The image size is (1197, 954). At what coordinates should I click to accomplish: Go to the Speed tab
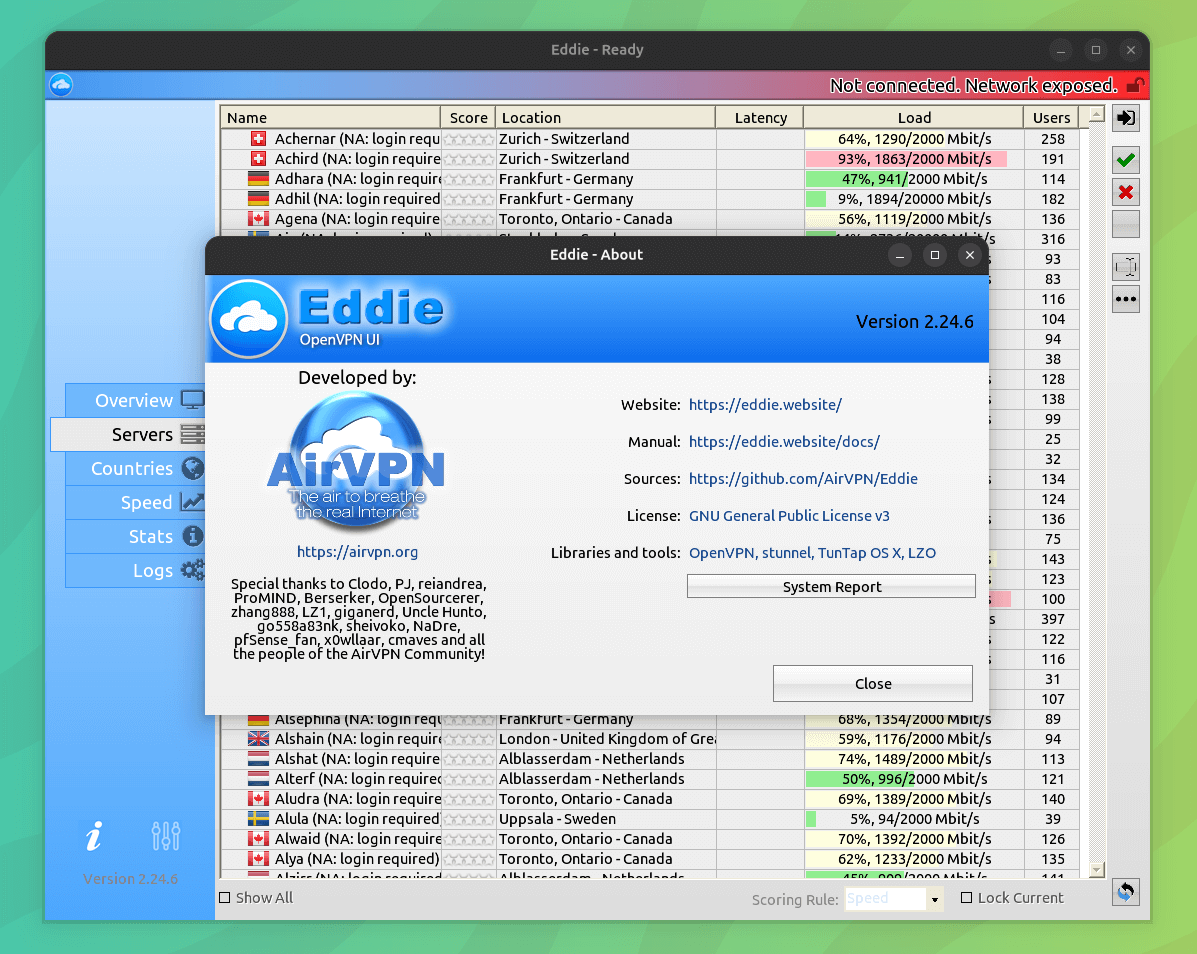point(135,502)
